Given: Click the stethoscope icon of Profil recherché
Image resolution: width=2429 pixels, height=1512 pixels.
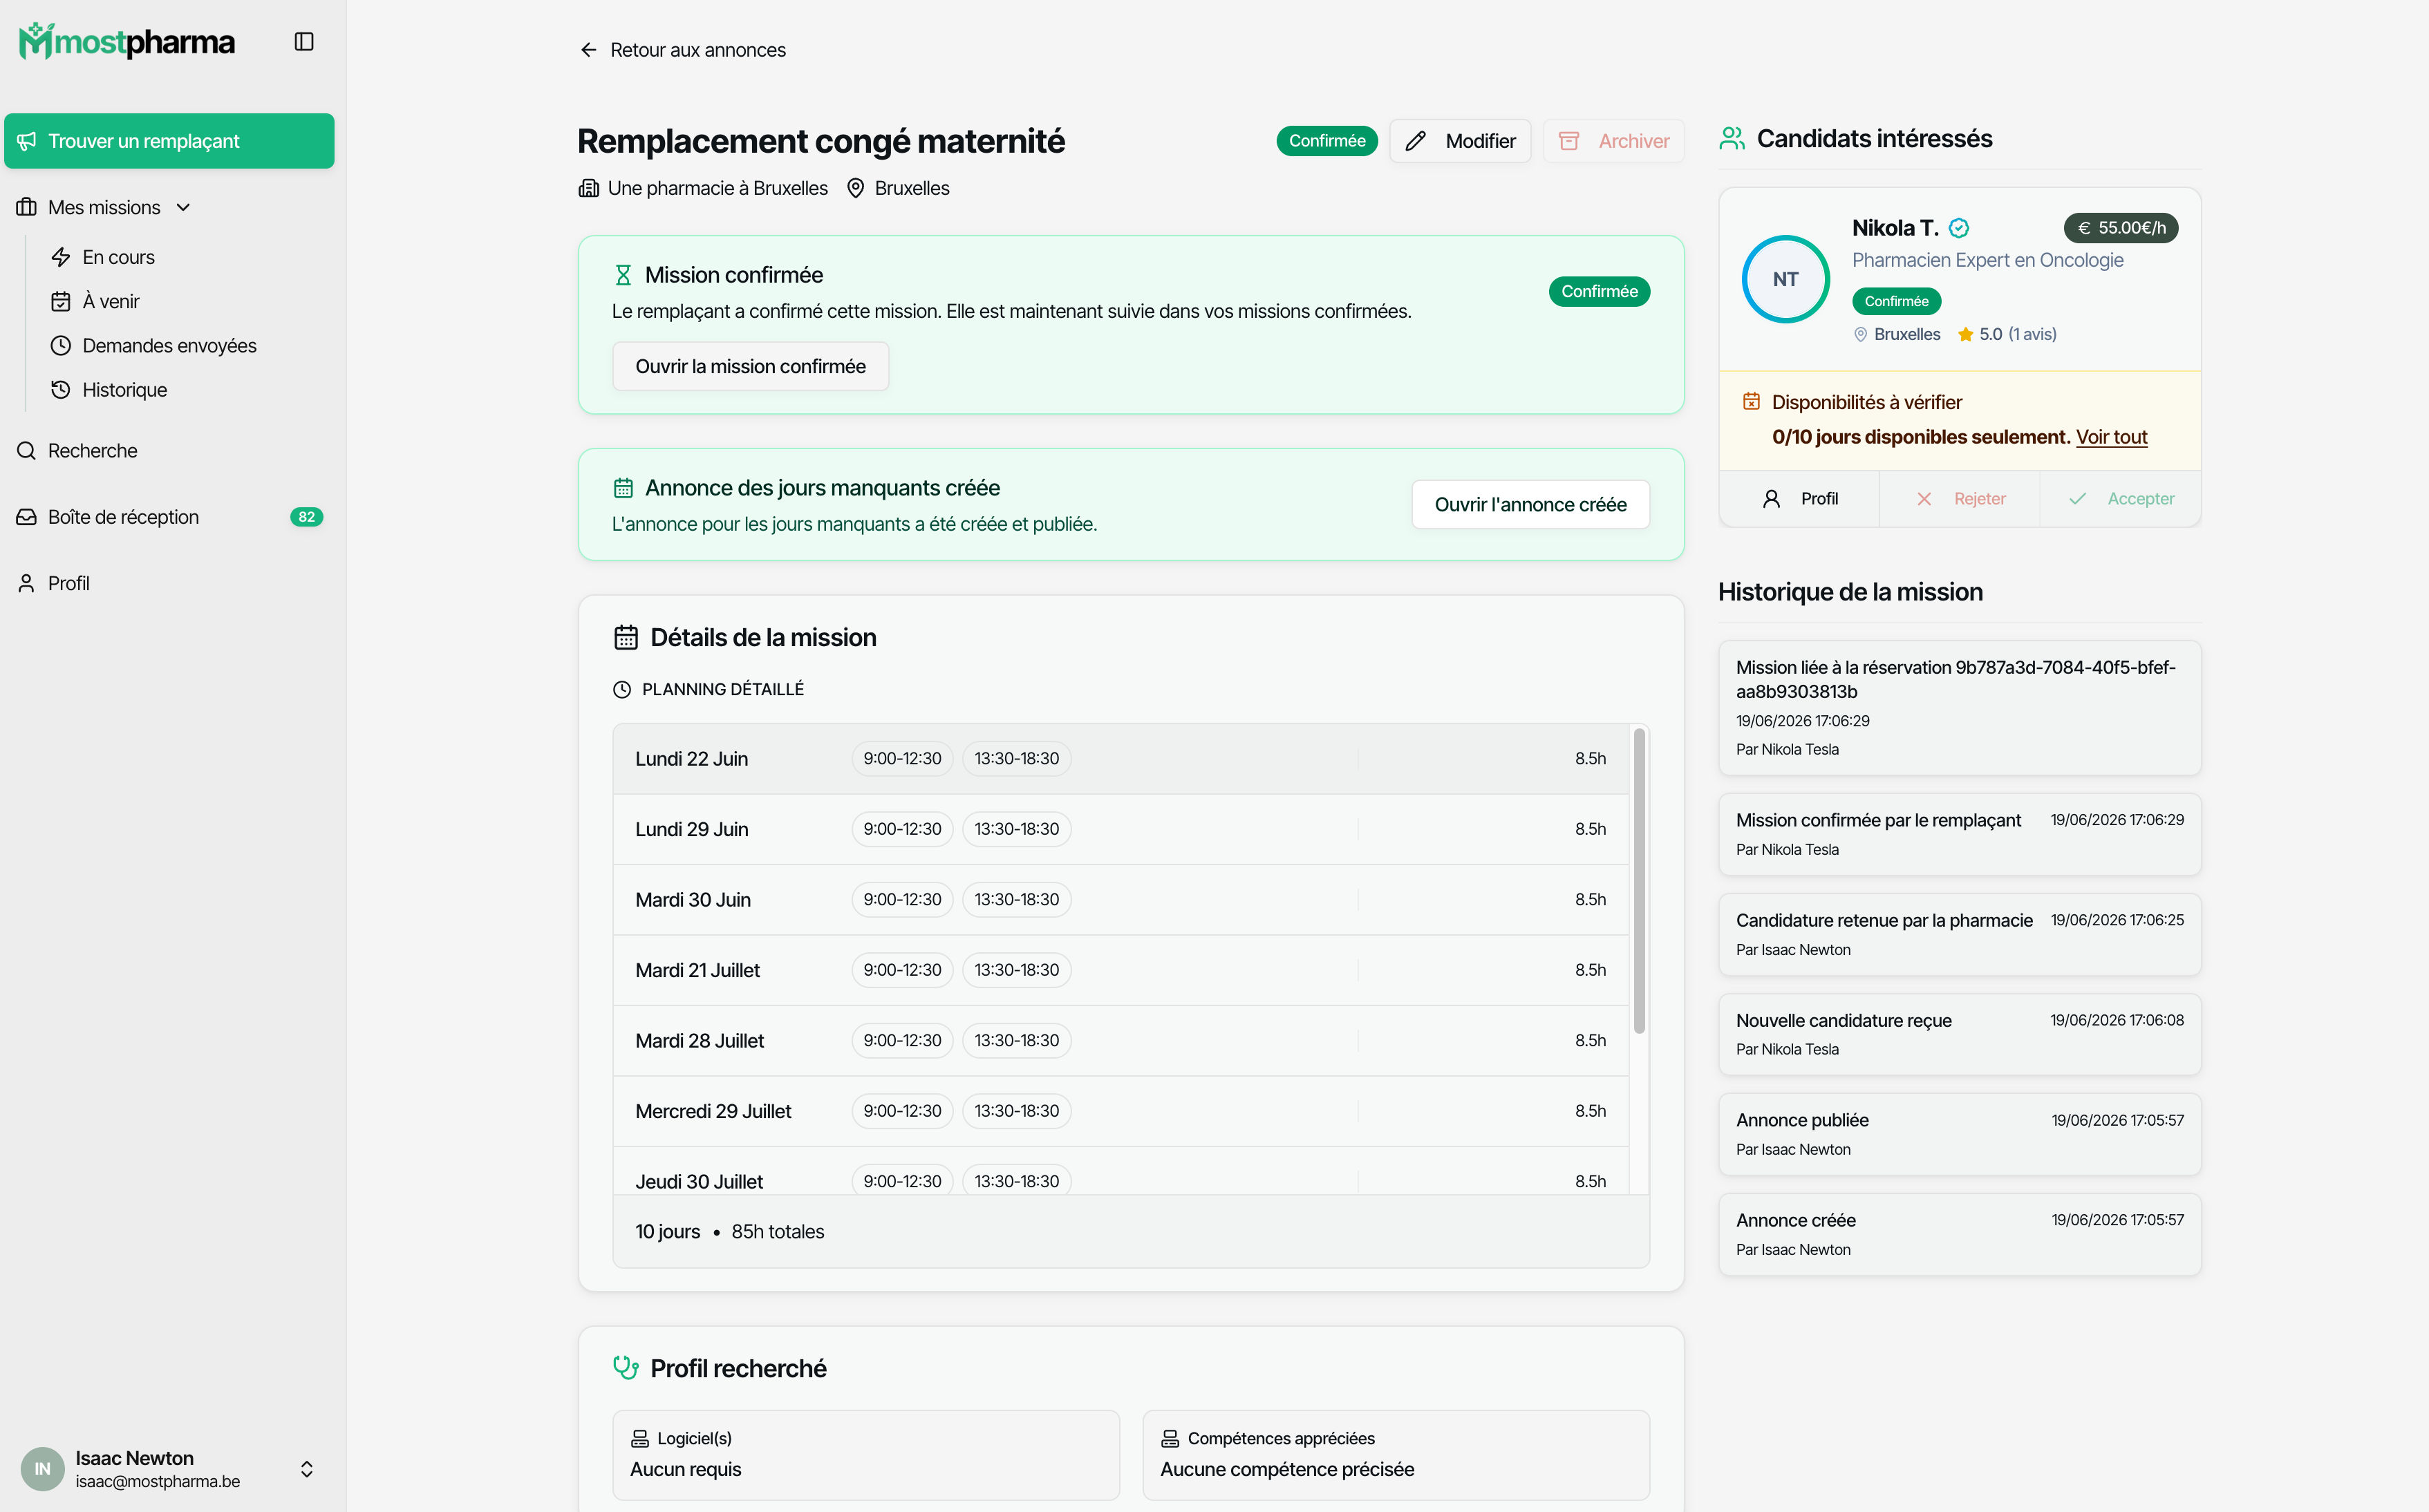Looking at the screenshot, I should coord(626,1368).
